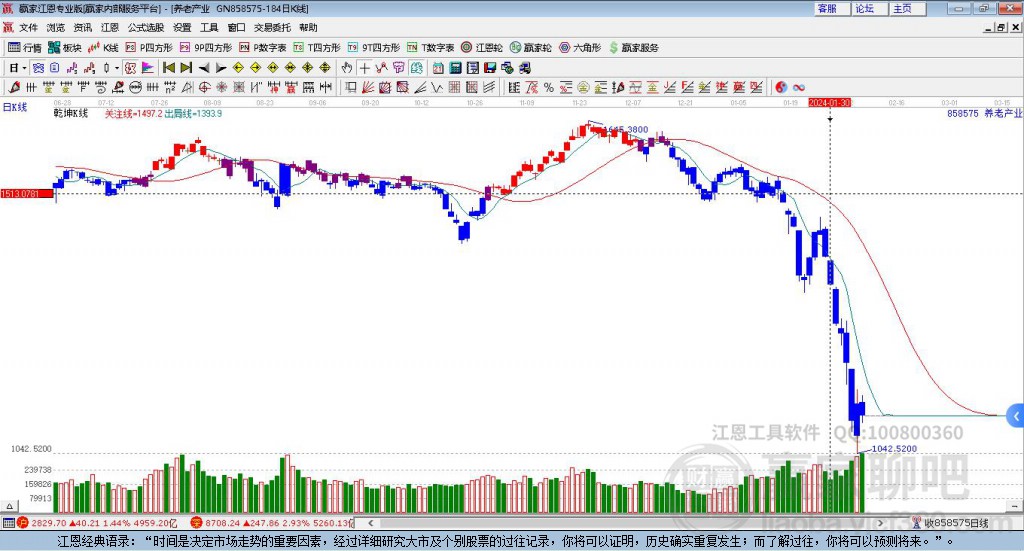The height and width of the screenshot is (551, 1024).
Task: Launch the 江恩轮 Gann wheel
Action: [x=482, y=48]
